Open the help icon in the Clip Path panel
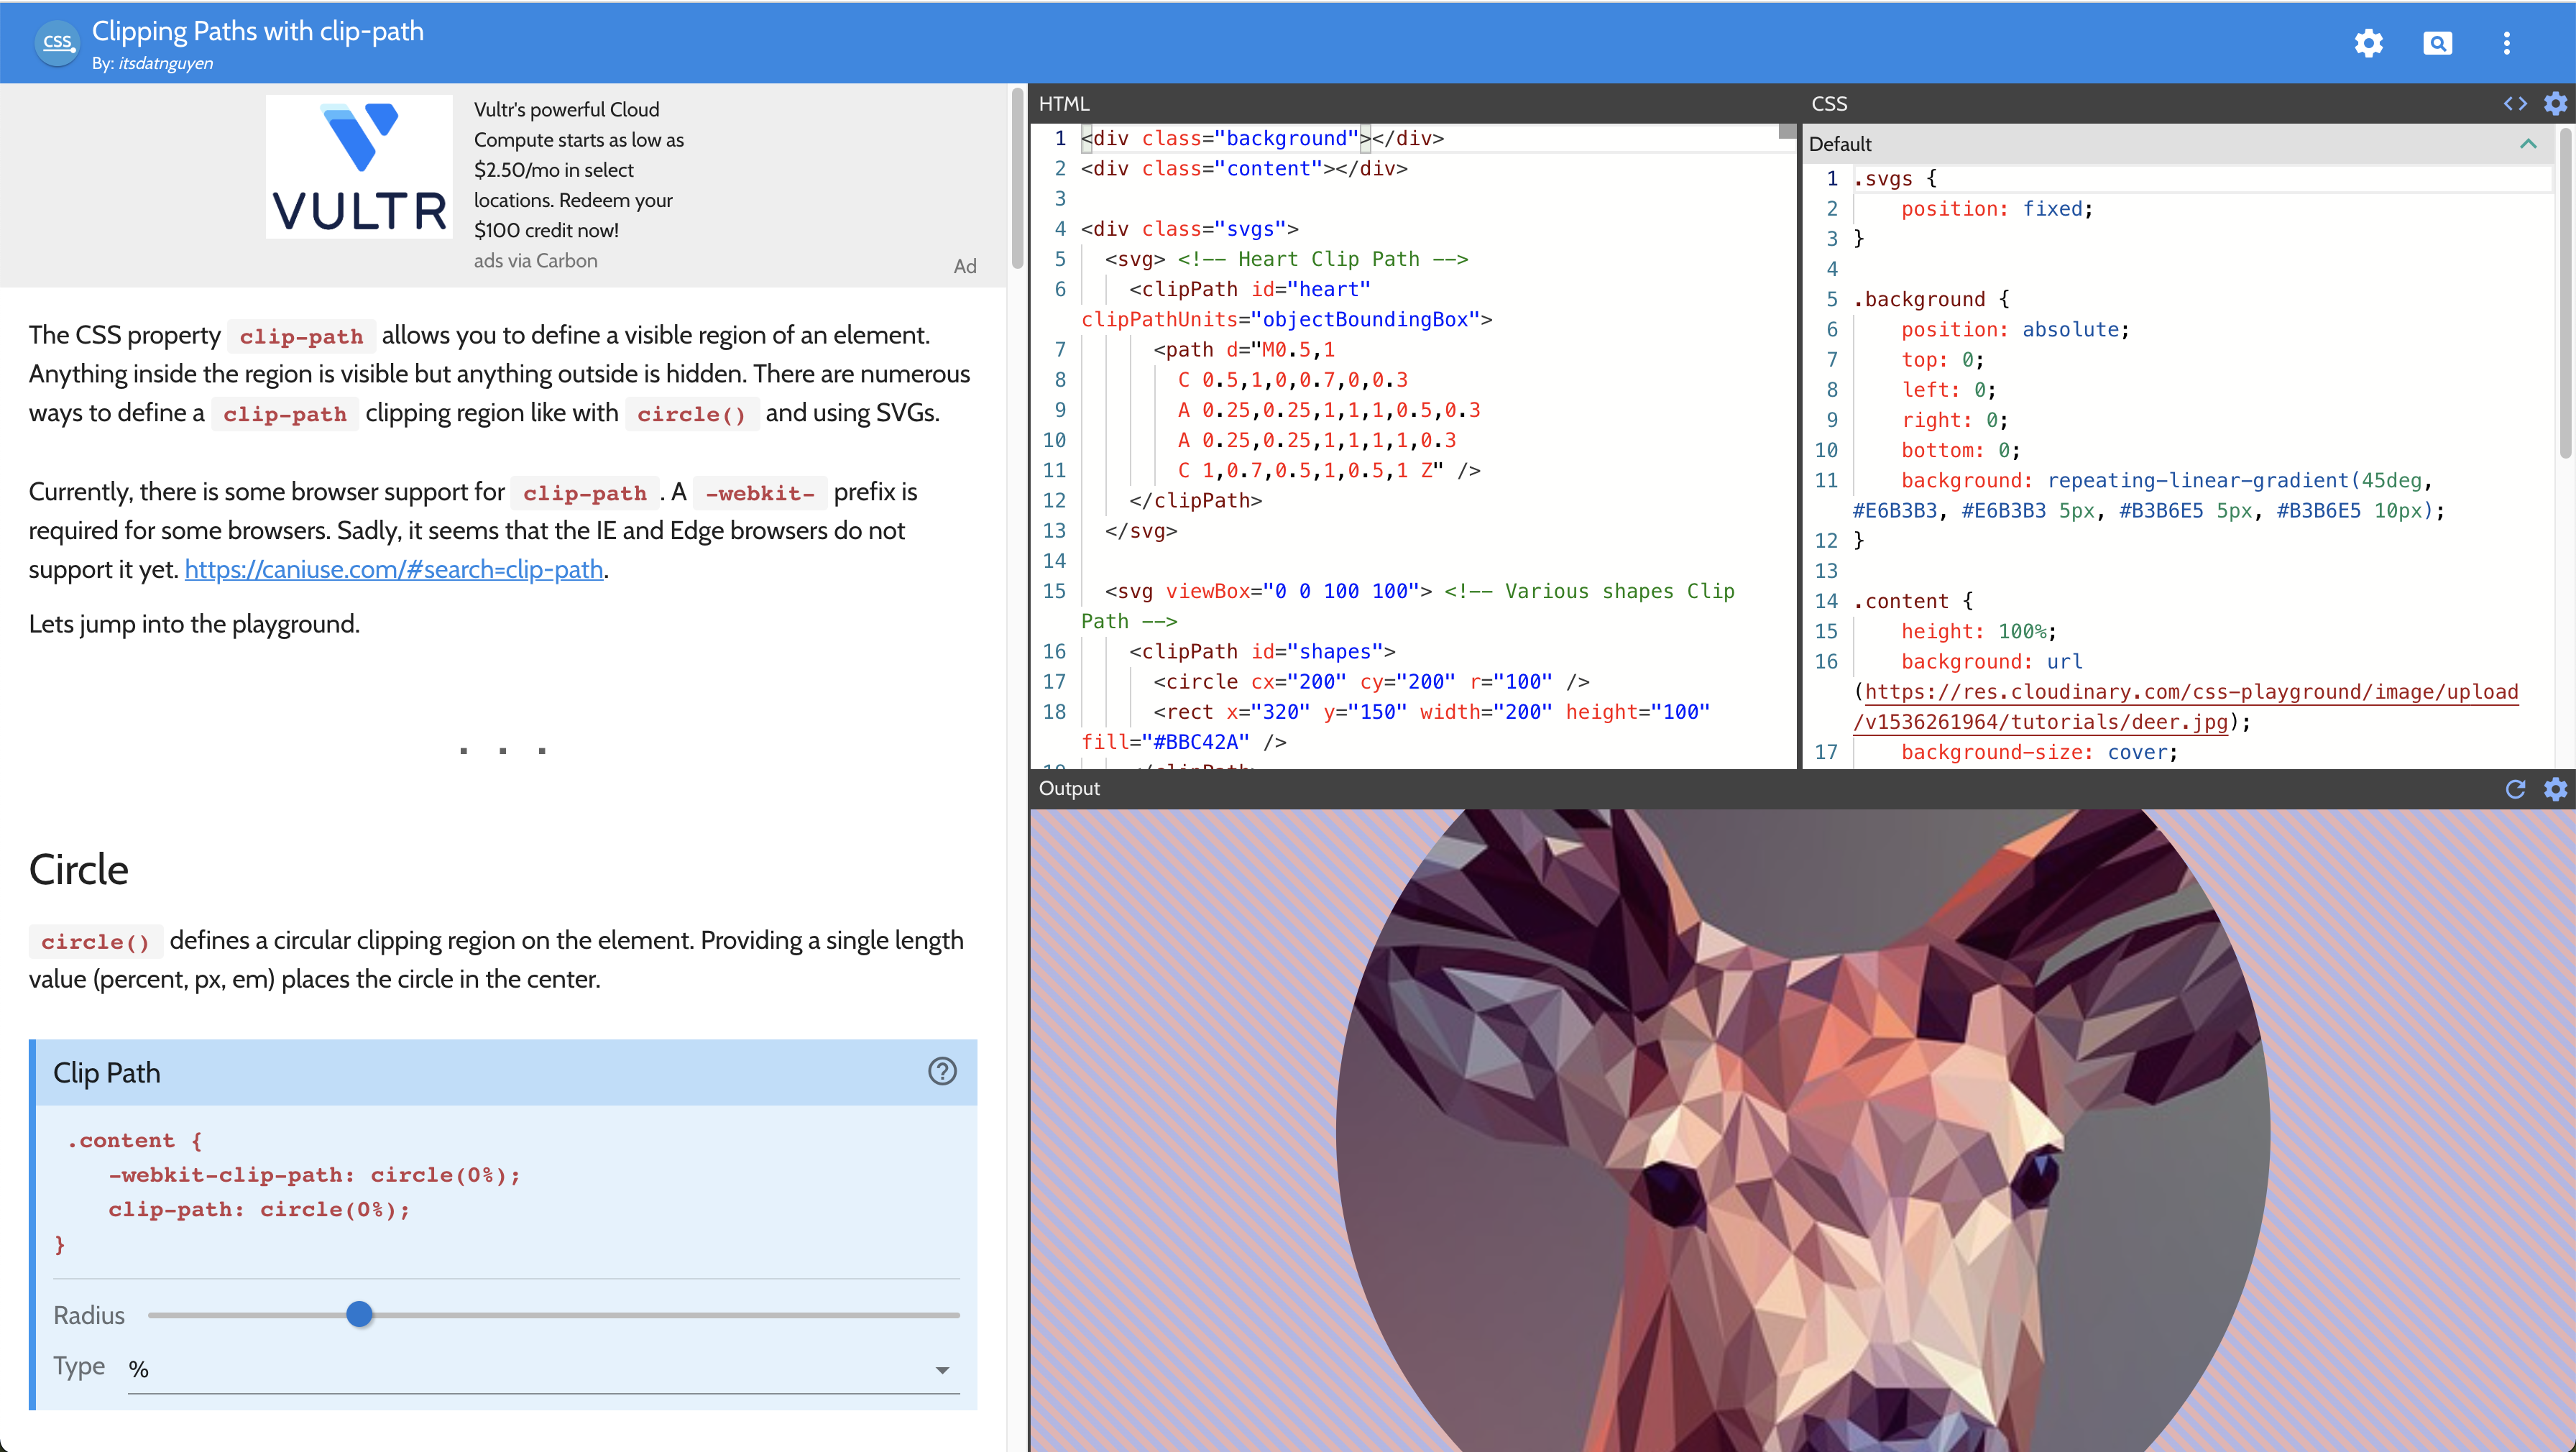This screenshot has height=1452, width=2576. click(x=942, y=1071)
